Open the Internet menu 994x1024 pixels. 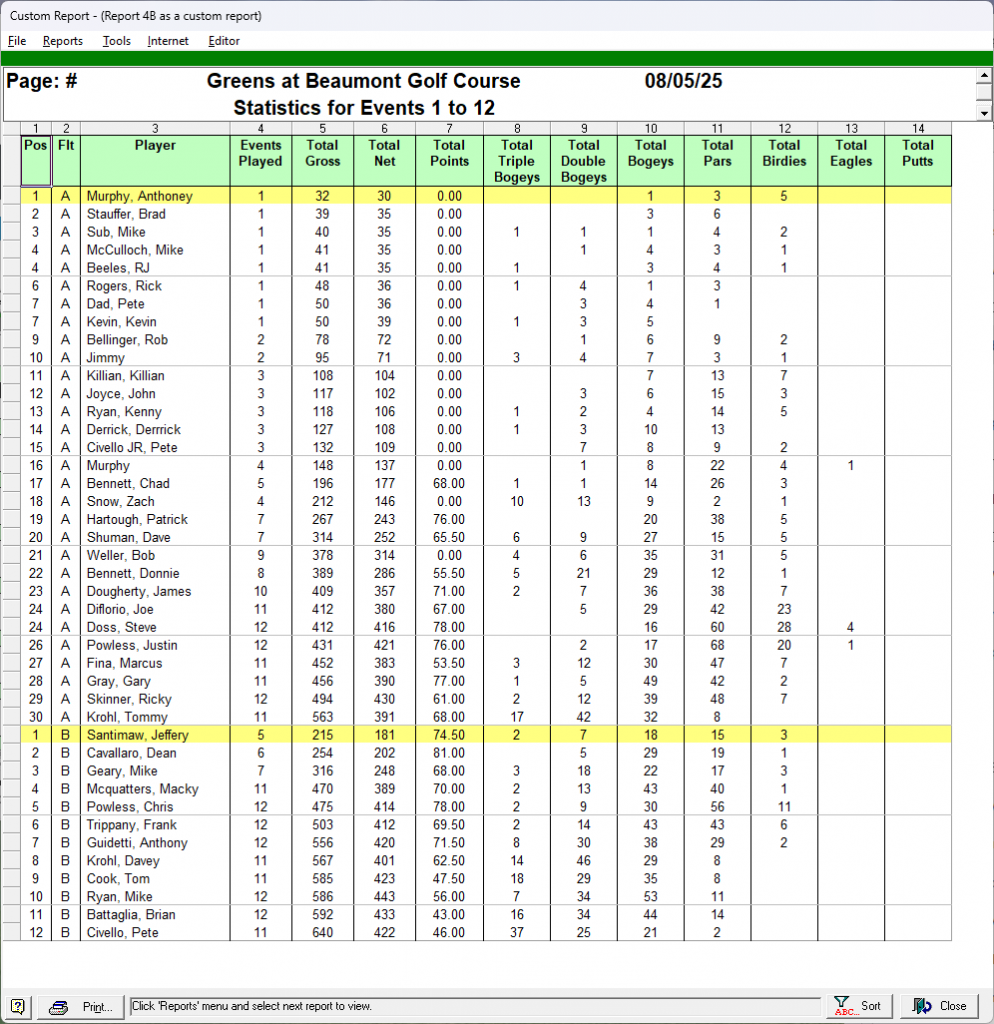pos(167,41)
